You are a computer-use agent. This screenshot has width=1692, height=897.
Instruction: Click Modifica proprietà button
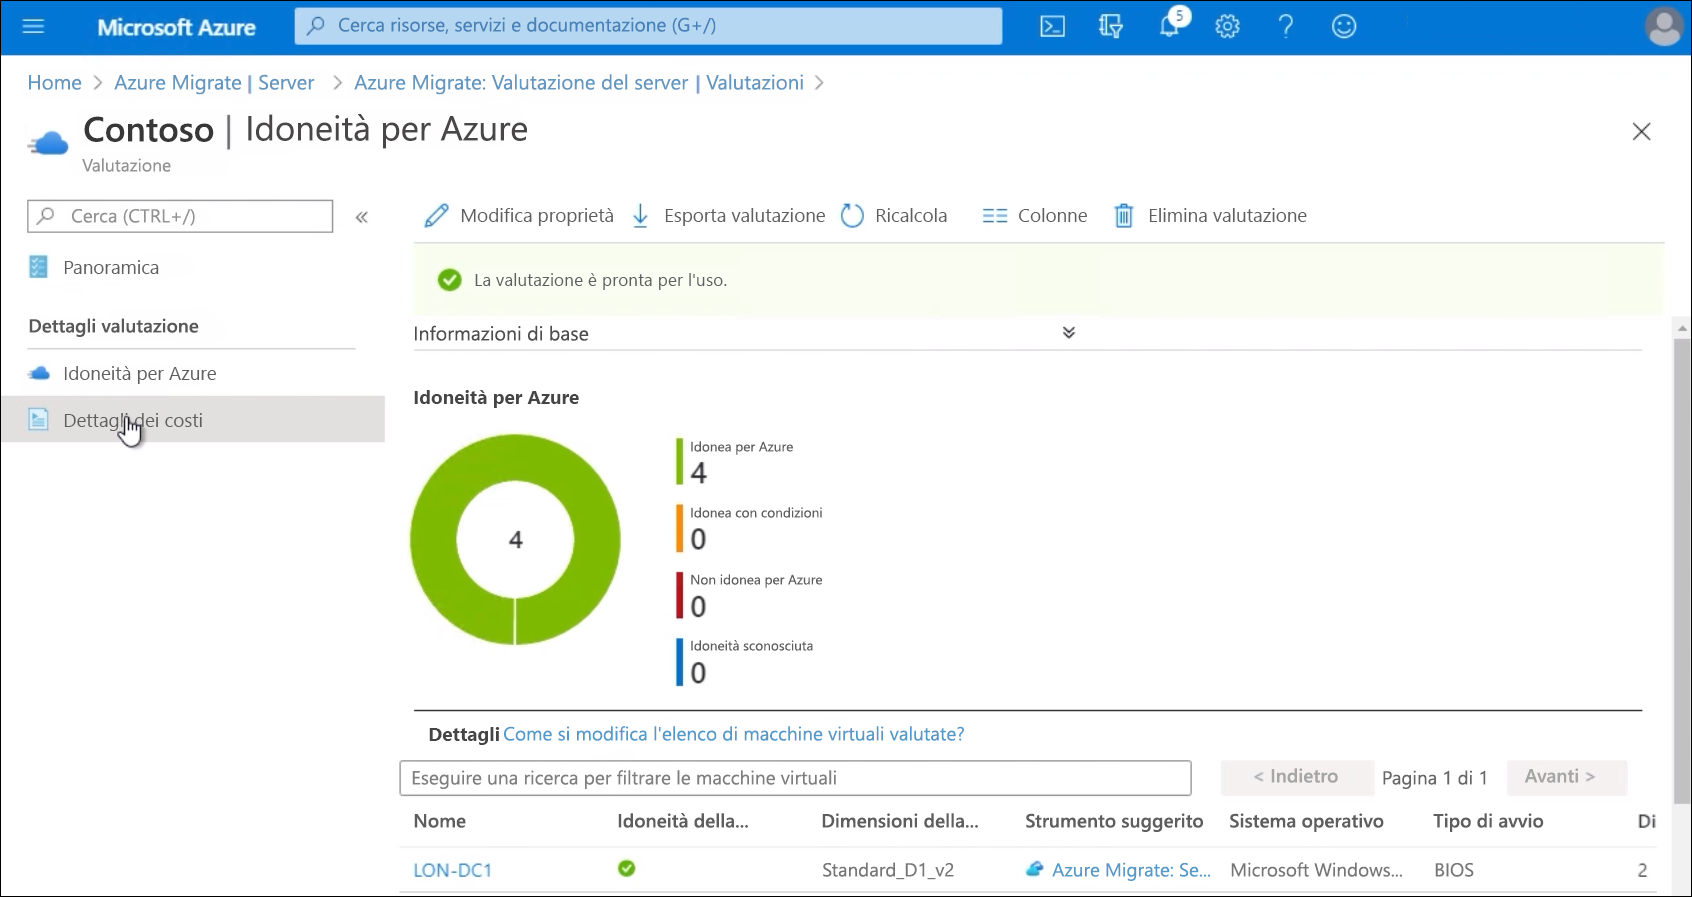click(519, 216)
